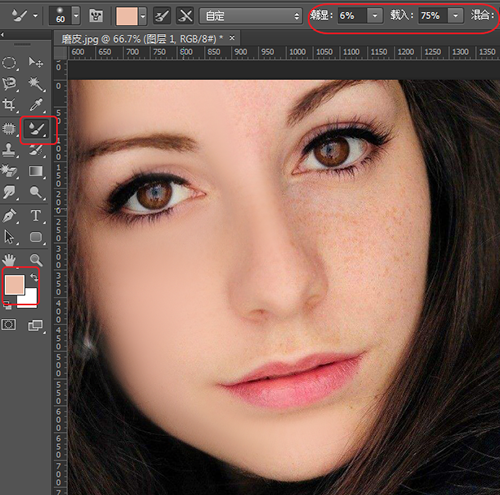Select the Lasso tool
This screenshot has height=495, width=500.
point(9,84)
